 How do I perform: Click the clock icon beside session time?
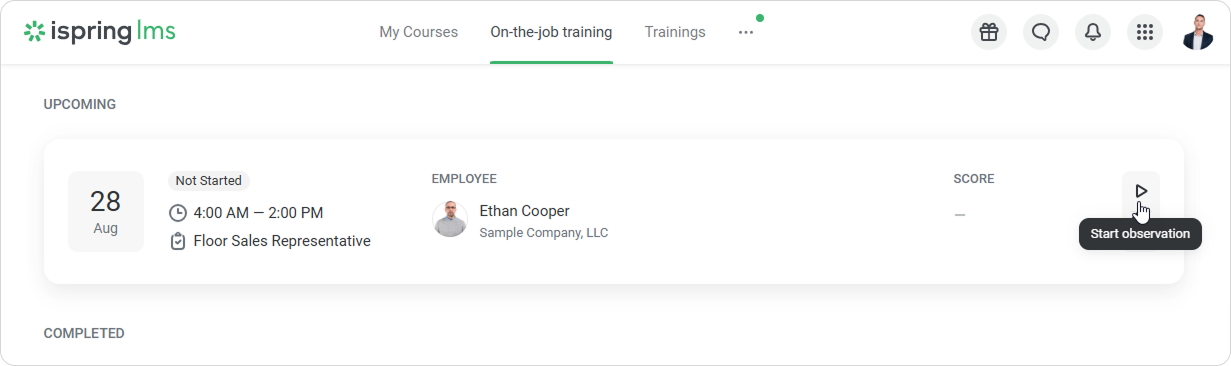point(178,213)
